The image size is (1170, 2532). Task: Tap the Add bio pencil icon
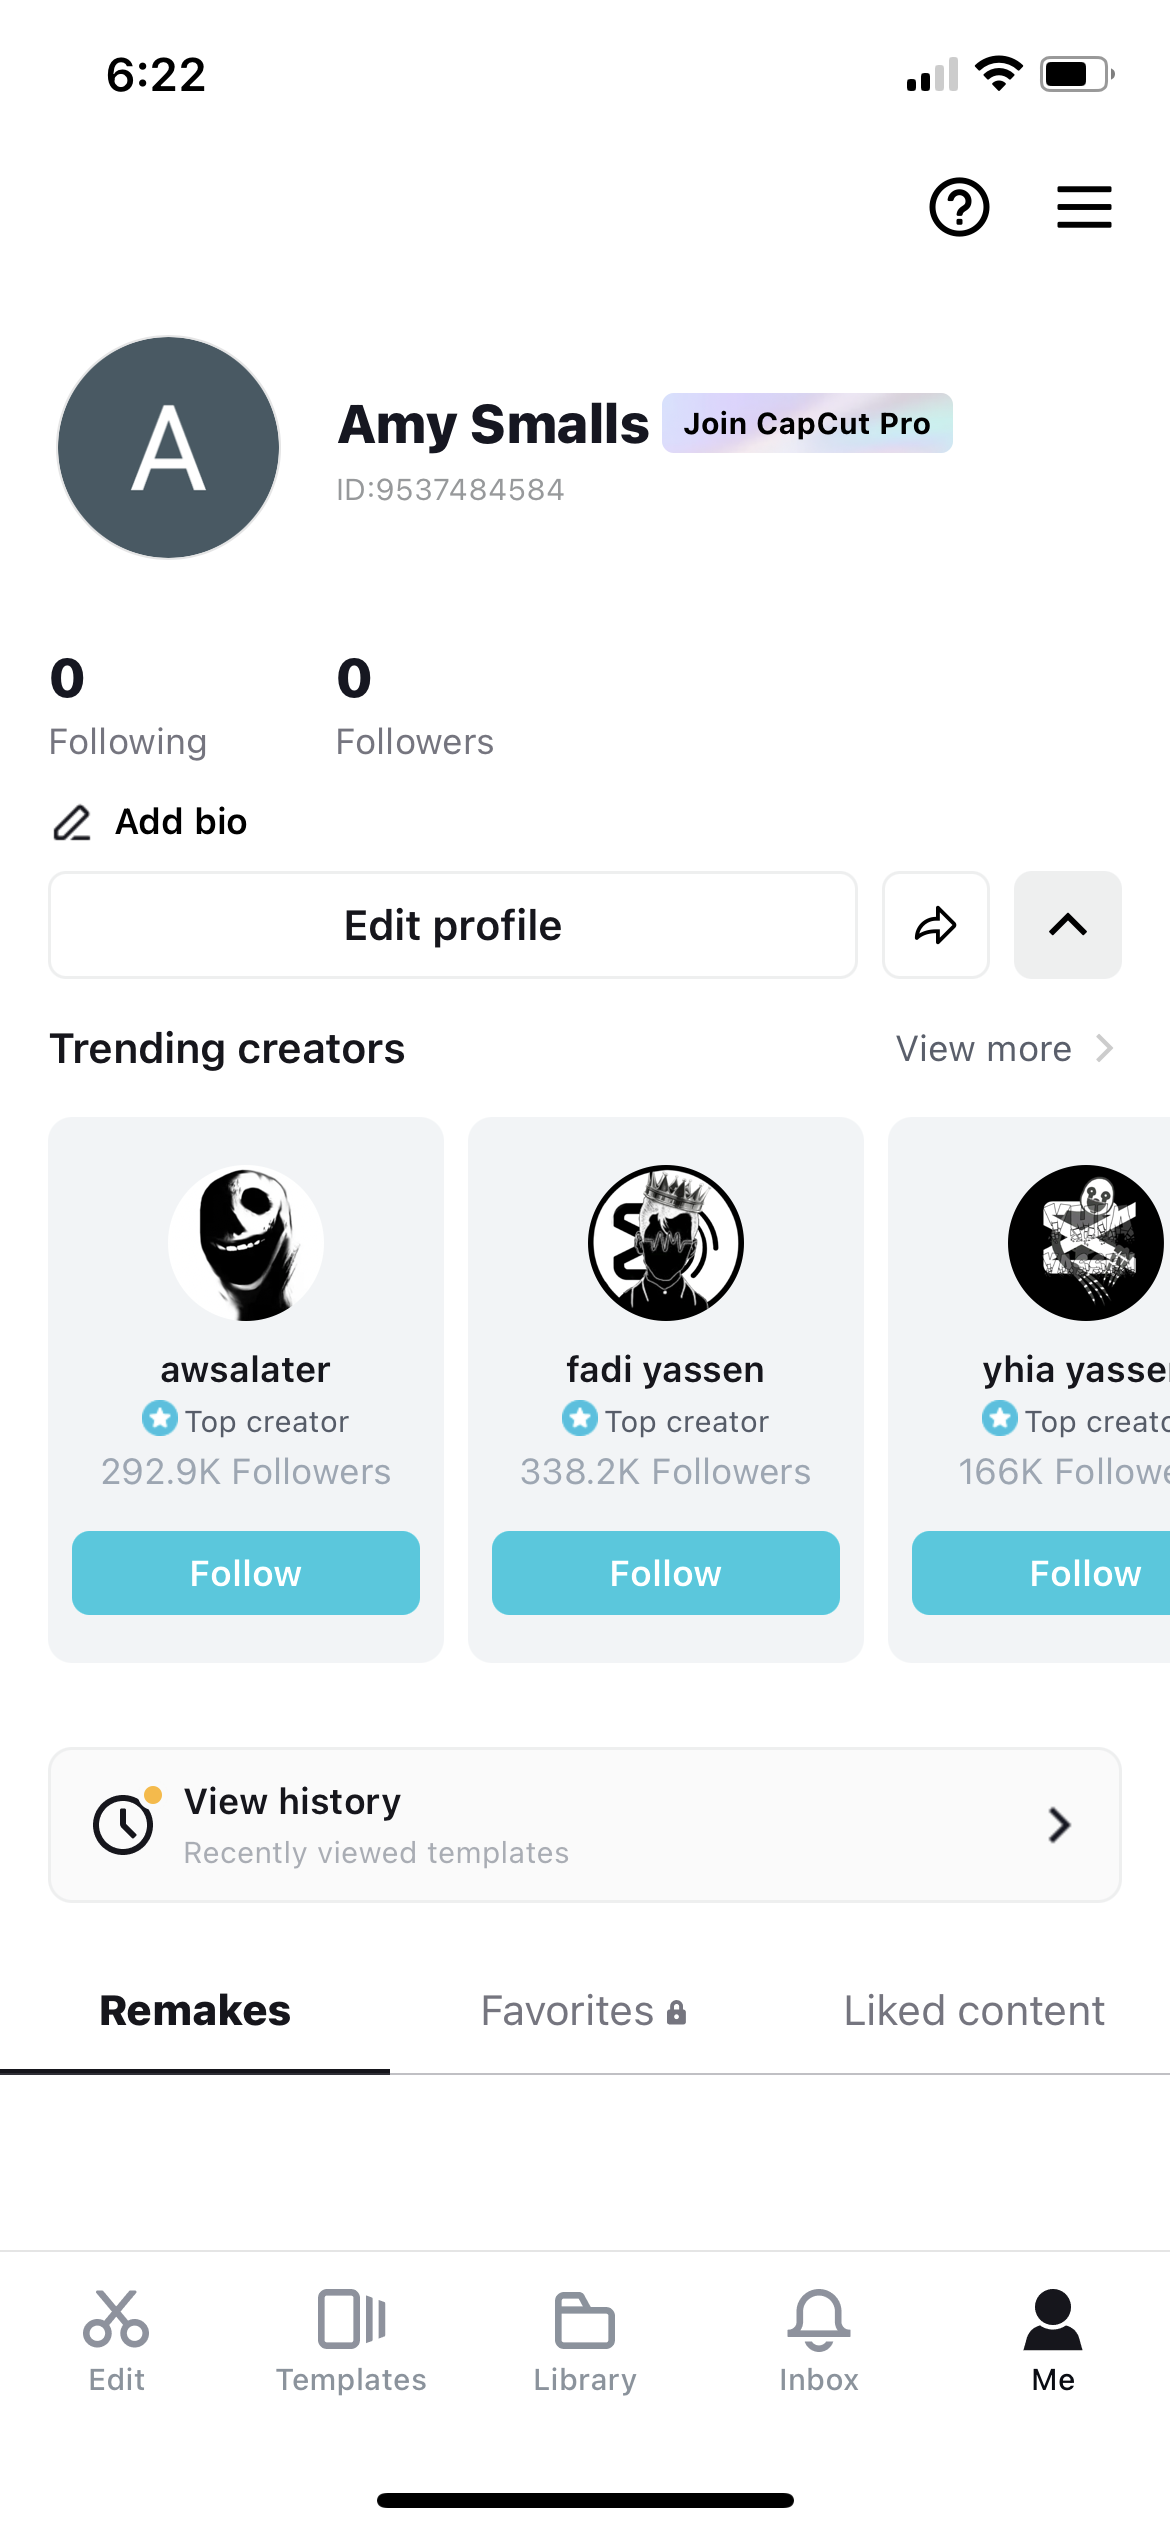71,822
